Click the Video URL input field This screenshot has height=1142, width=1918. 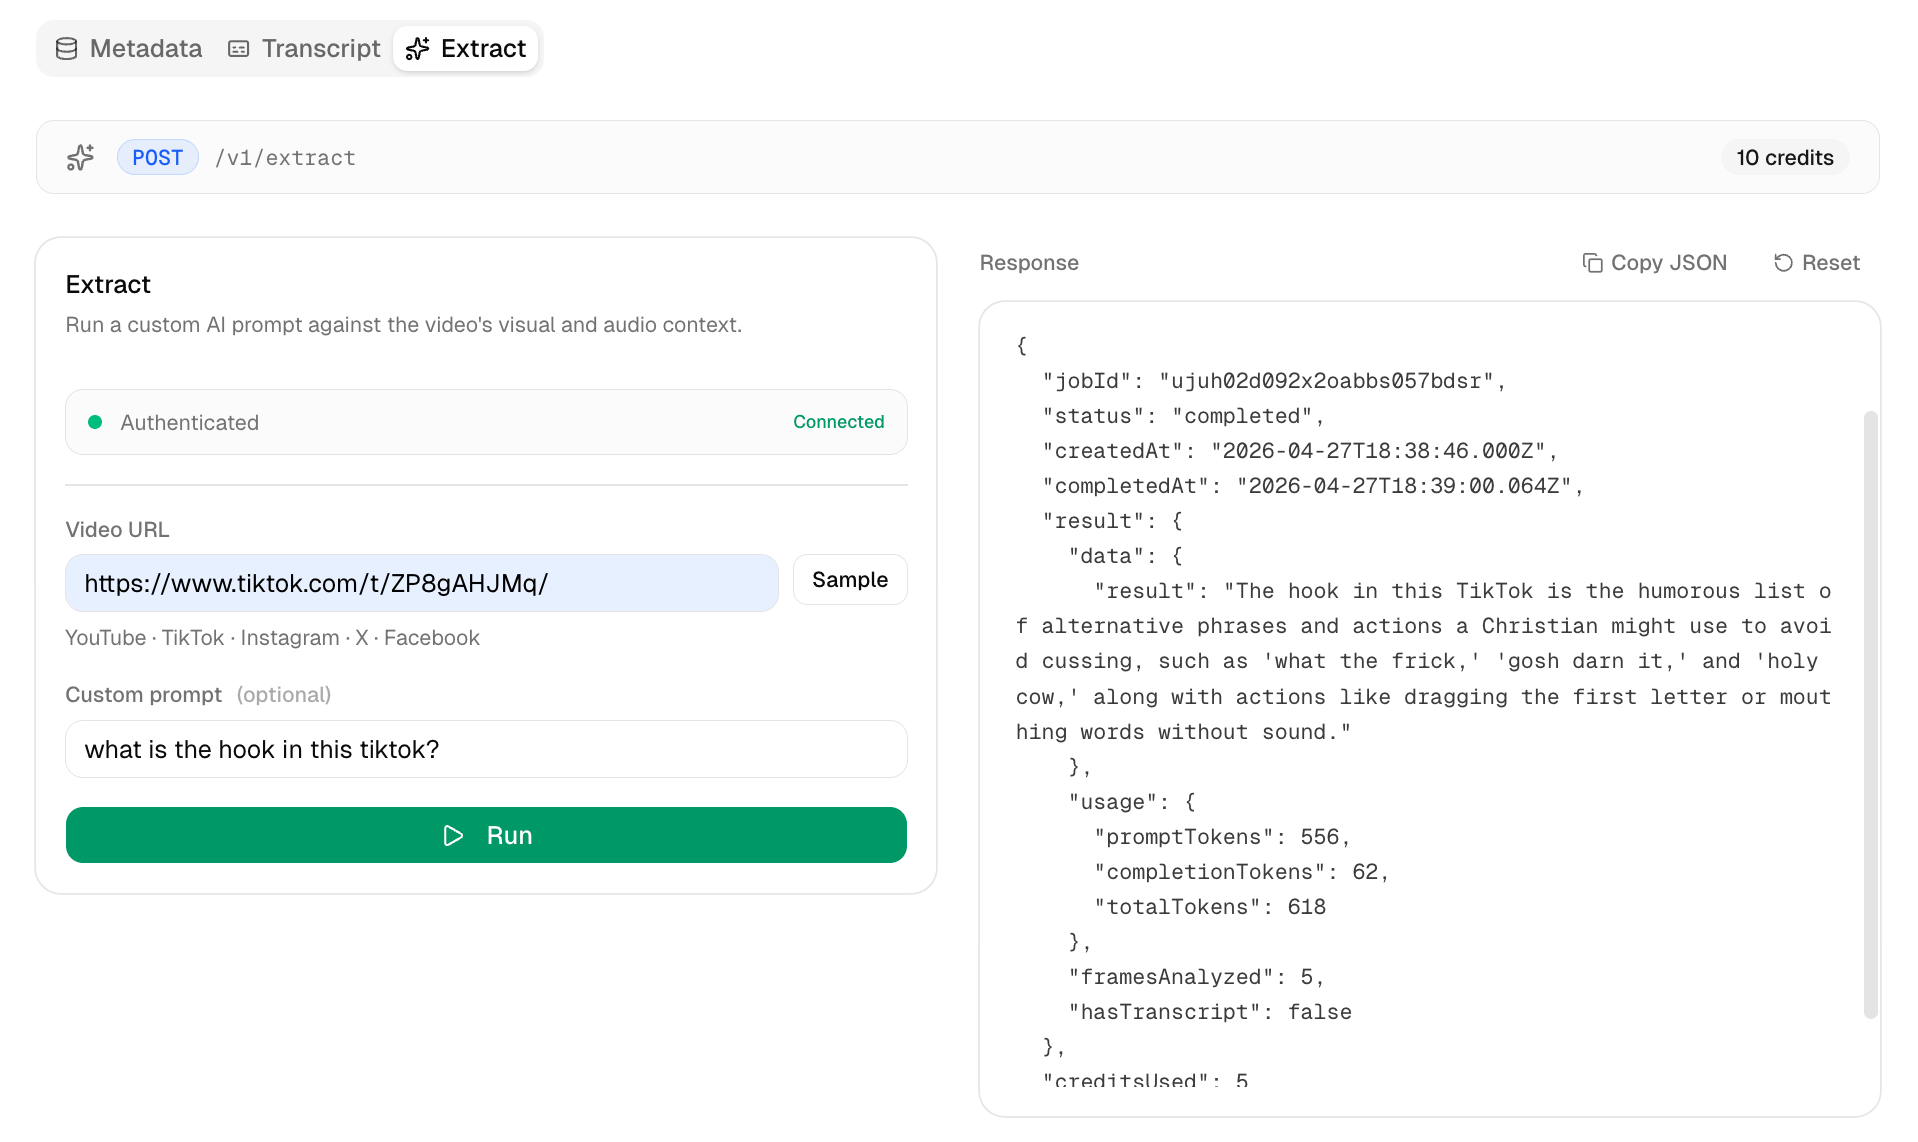point(422,583)
